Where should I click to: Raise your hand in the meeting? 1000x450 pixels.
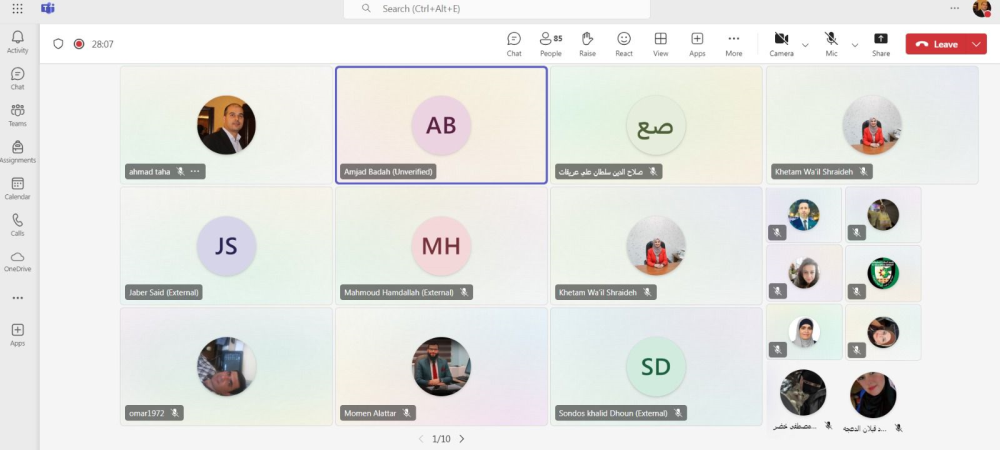[x=587, y=43]
